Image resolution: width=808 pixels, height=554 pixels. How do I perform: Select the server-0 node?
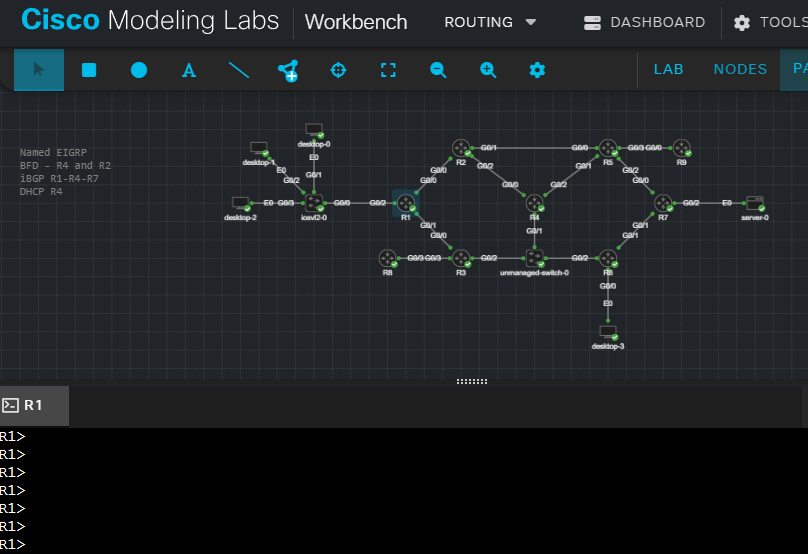755,203
